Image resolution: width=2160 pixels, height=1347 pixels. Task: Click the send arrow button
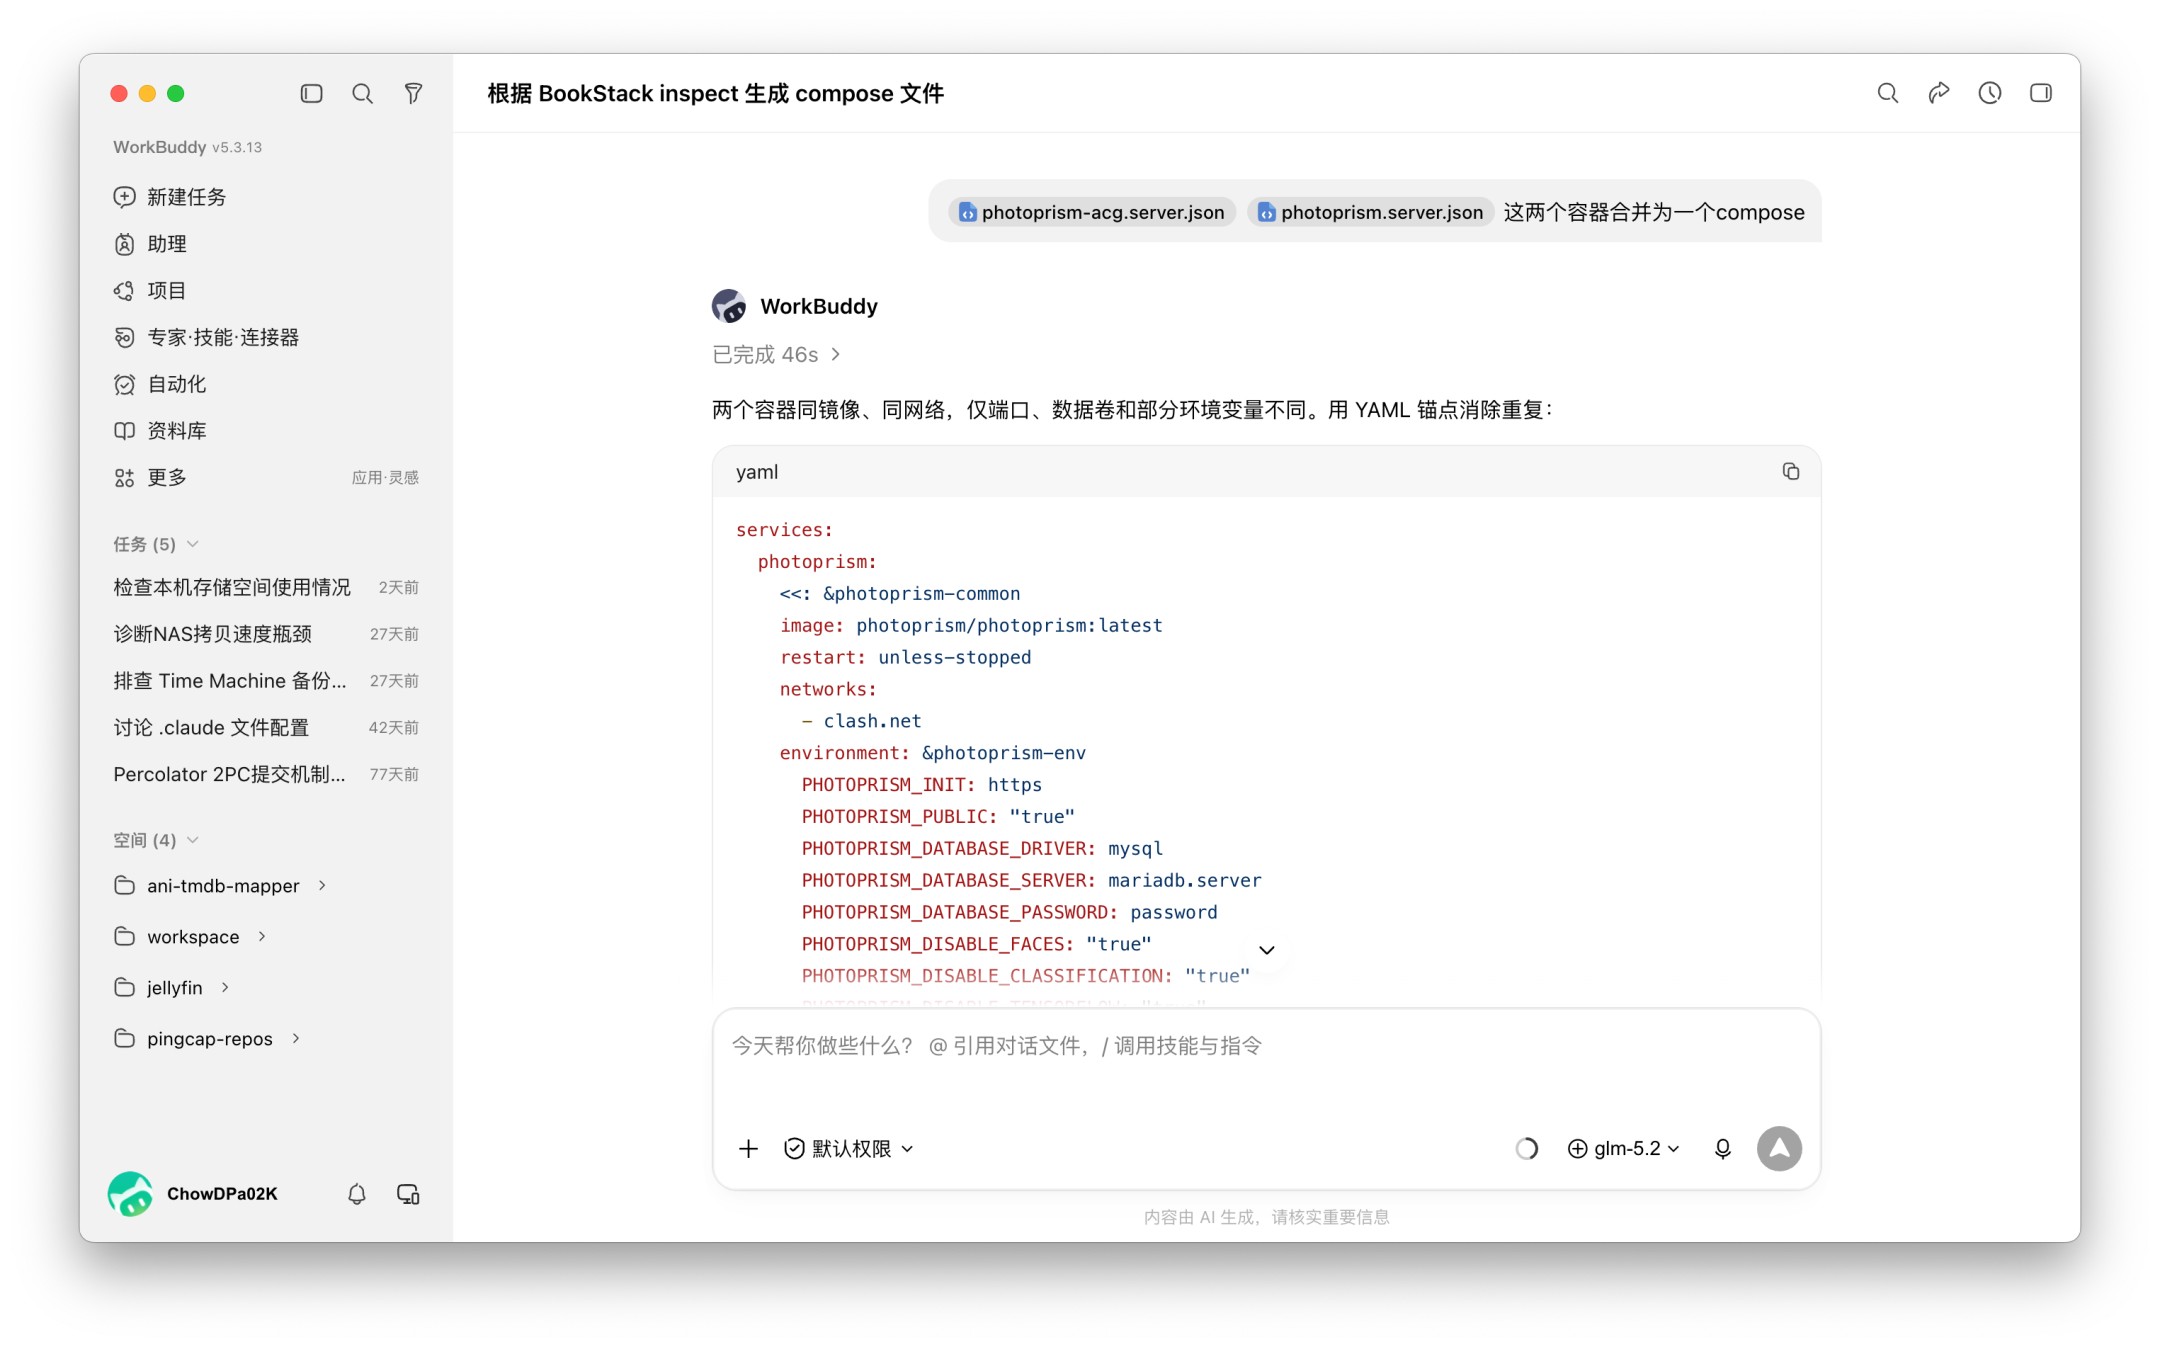click(1779, 1148)
